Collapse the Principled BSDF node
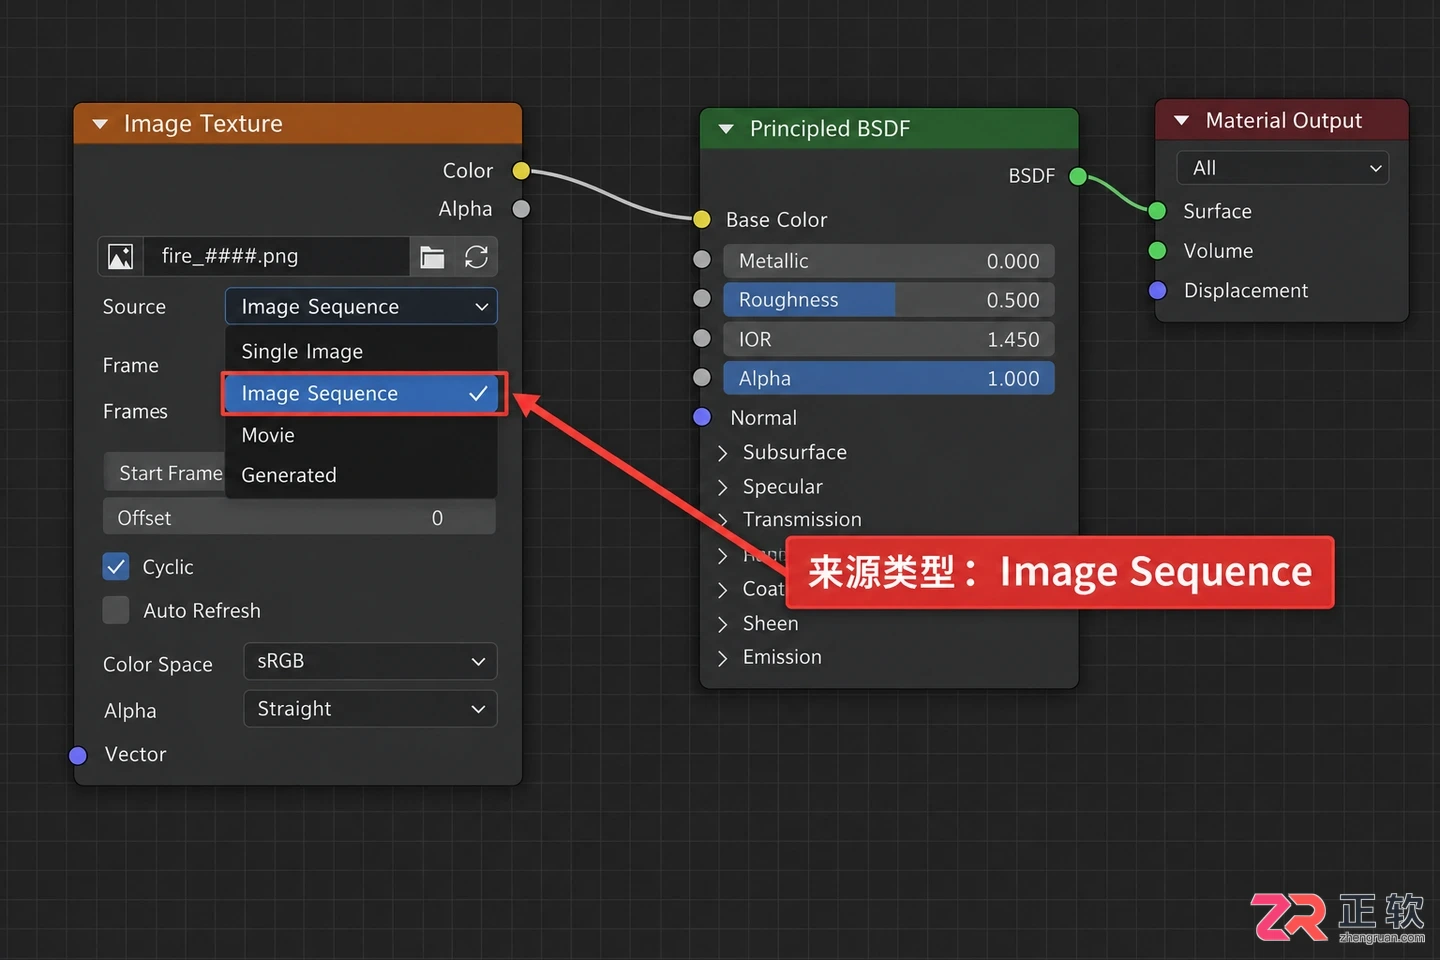1440x960 pixels. click(x=726, y=129)
